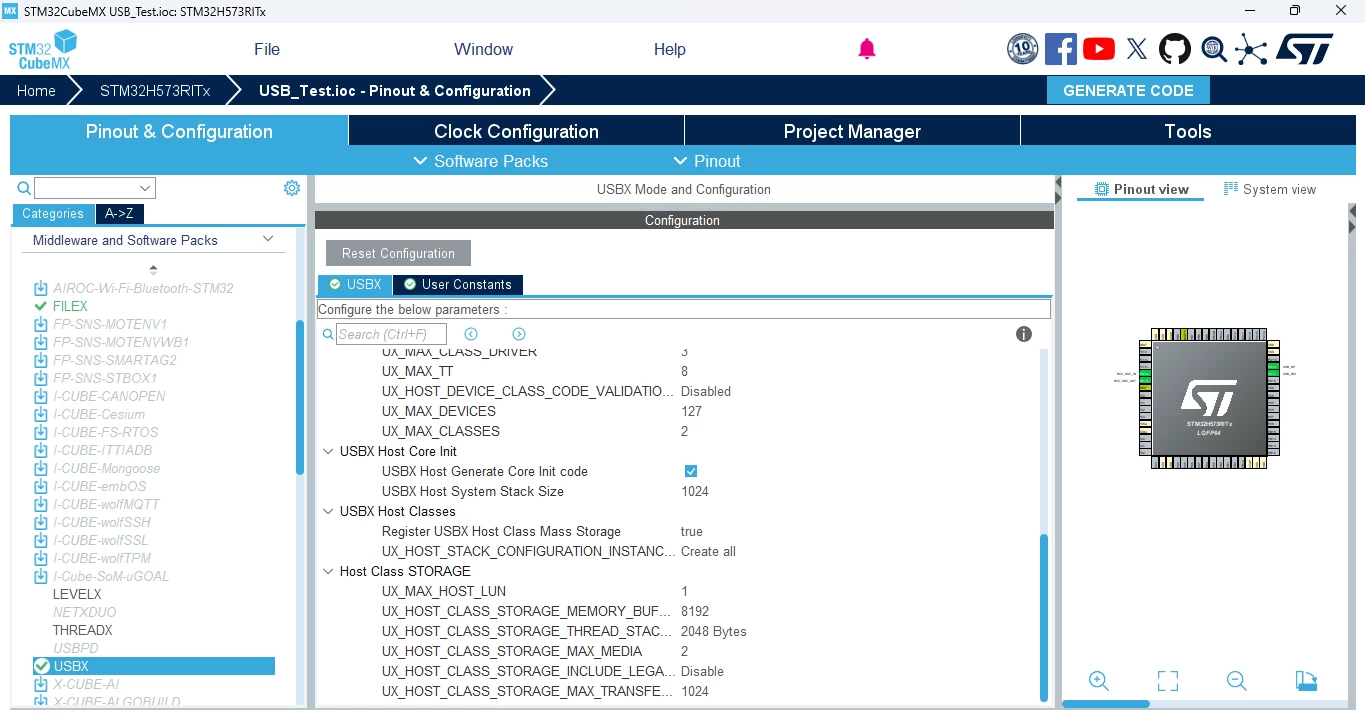Screen dimensions: 1365x716
Task: Click the search magnifier in categories panel
Action: (x=24, y=188)
